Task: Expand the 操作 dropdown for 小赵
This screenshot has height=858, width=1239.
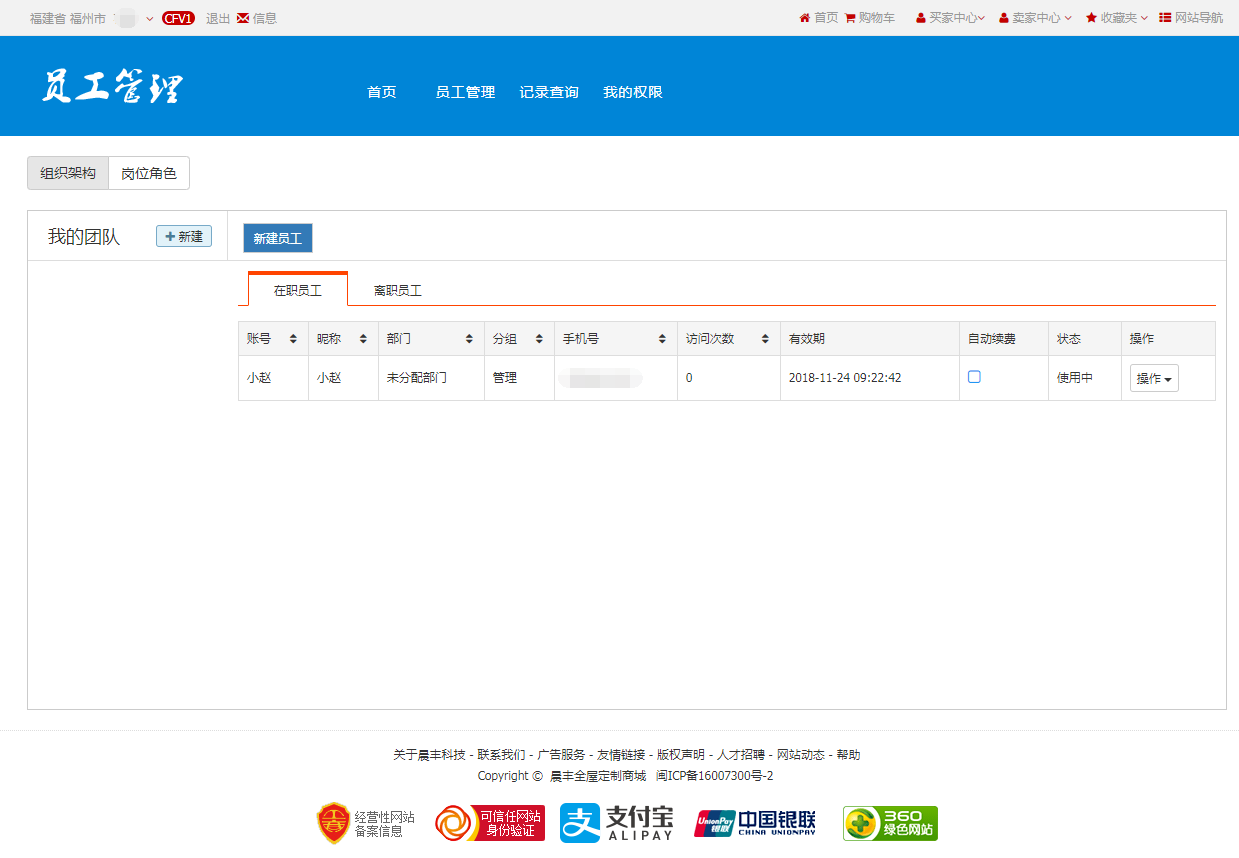Action: (x=1154, y=379)
